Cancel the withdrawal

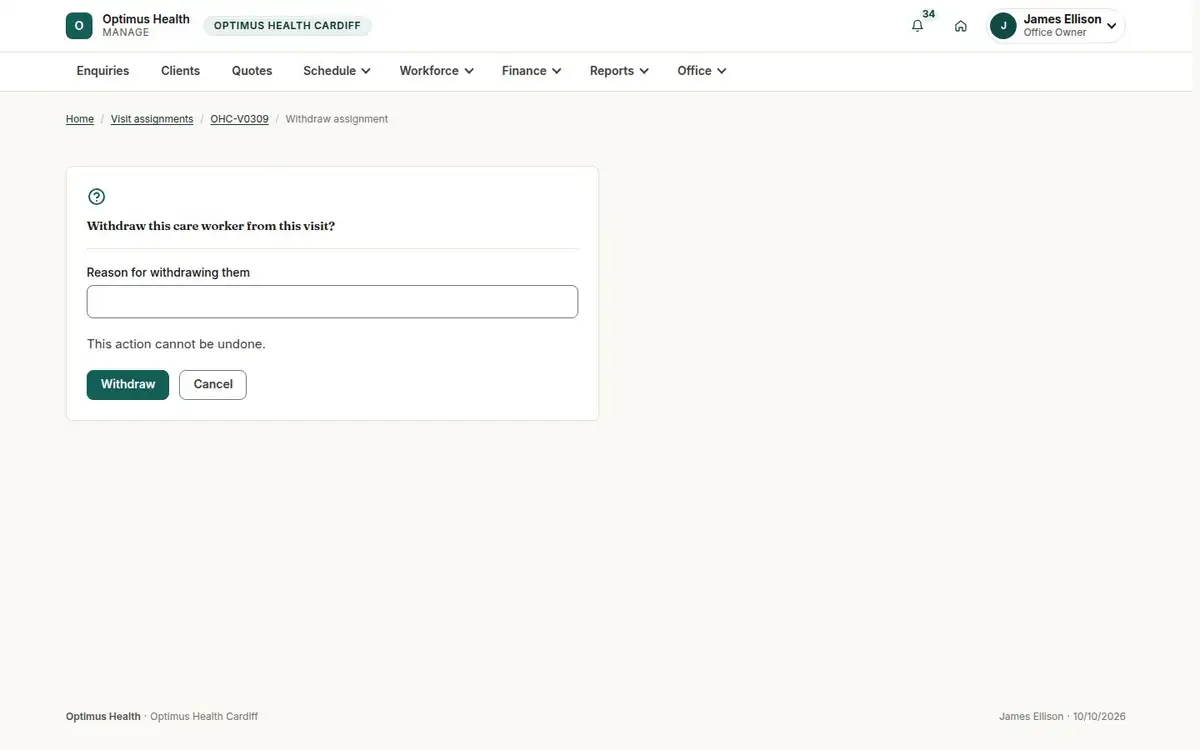coord(213,385)
